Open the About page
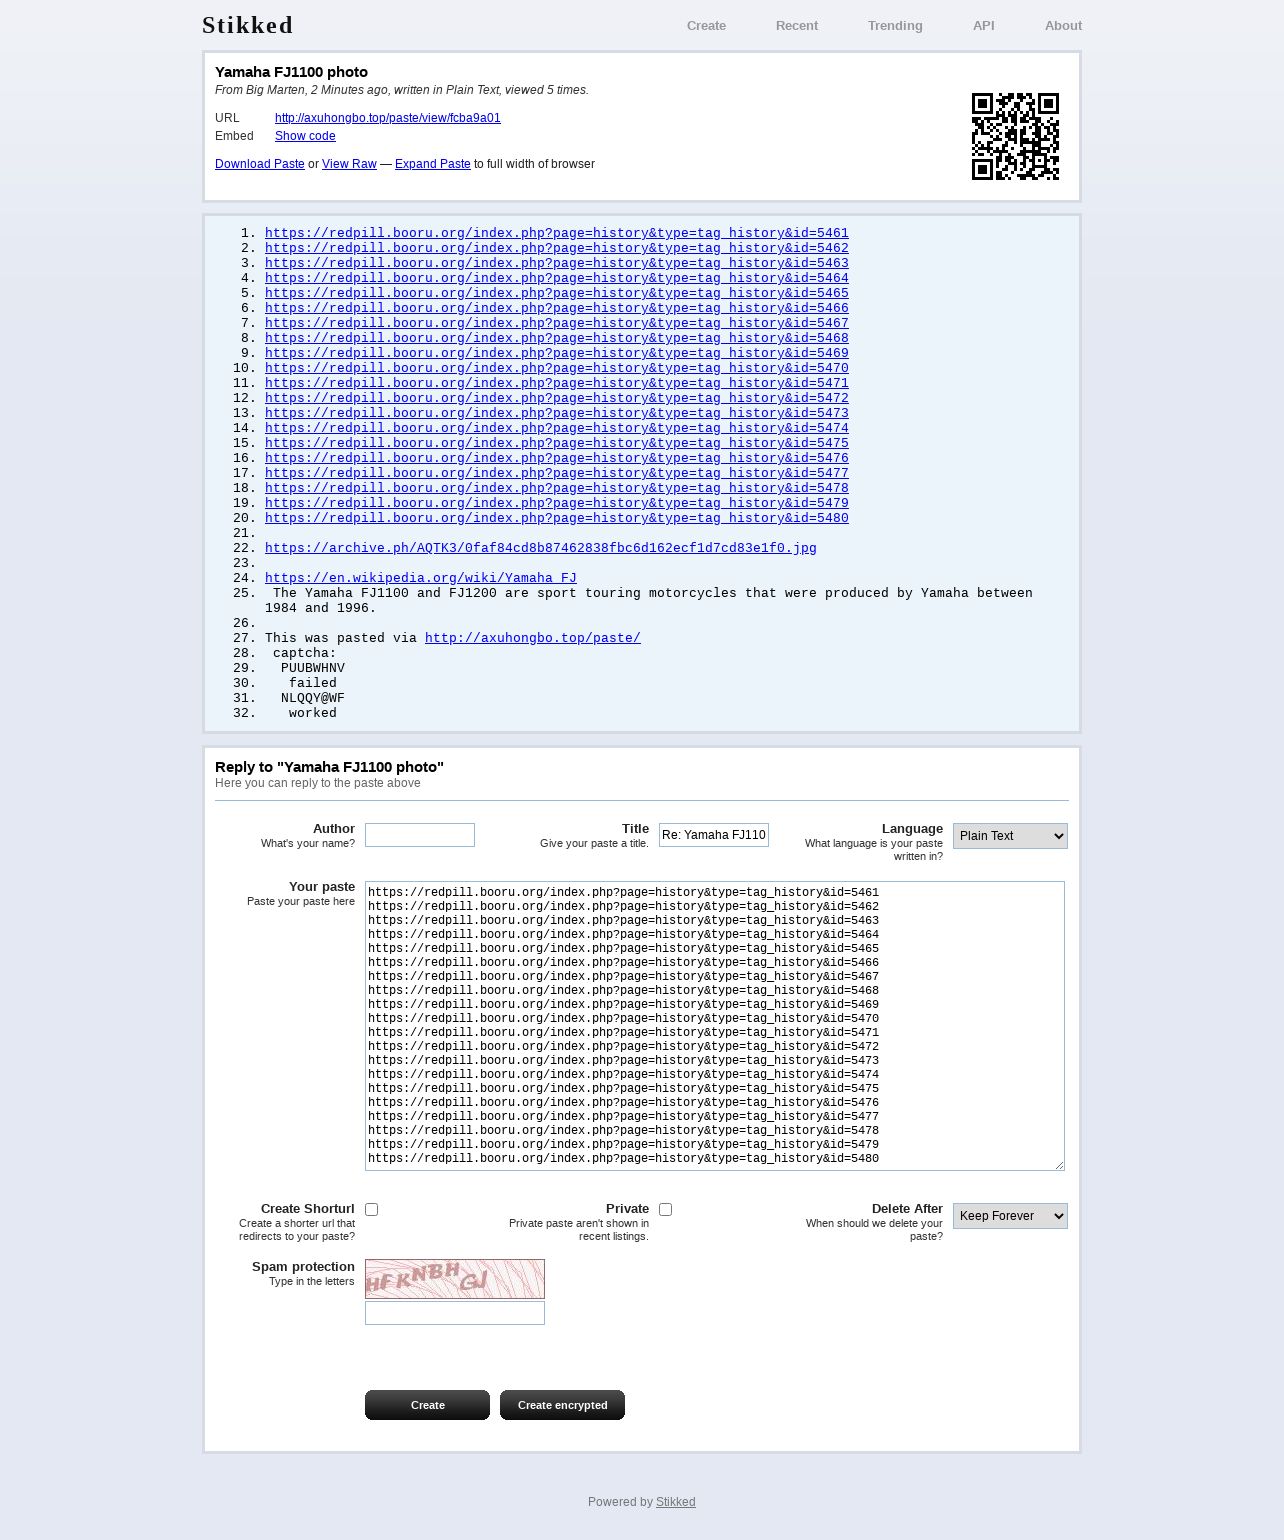This screenshot has height=1540, width=1284. coord(1063,26)
